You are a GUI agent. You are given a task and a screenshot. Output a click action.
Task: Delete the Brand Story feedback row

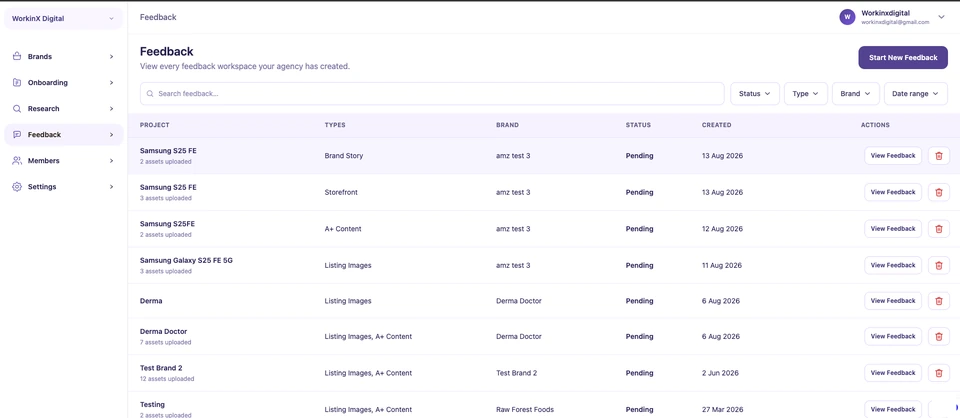pos(939,156)
